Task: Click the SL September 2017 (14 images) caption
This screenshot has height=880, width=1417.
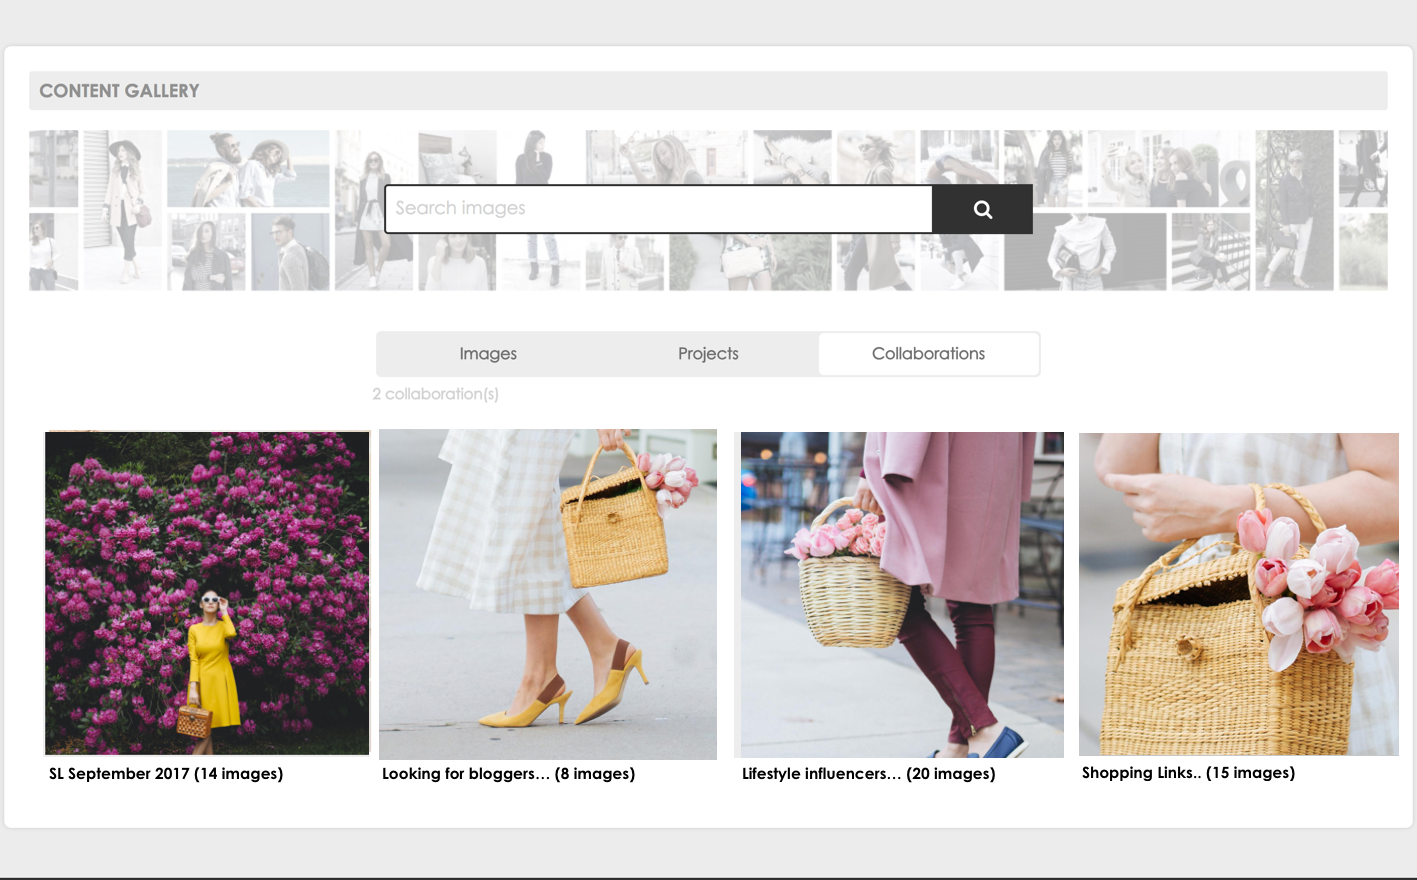Action: coord(166,774)
